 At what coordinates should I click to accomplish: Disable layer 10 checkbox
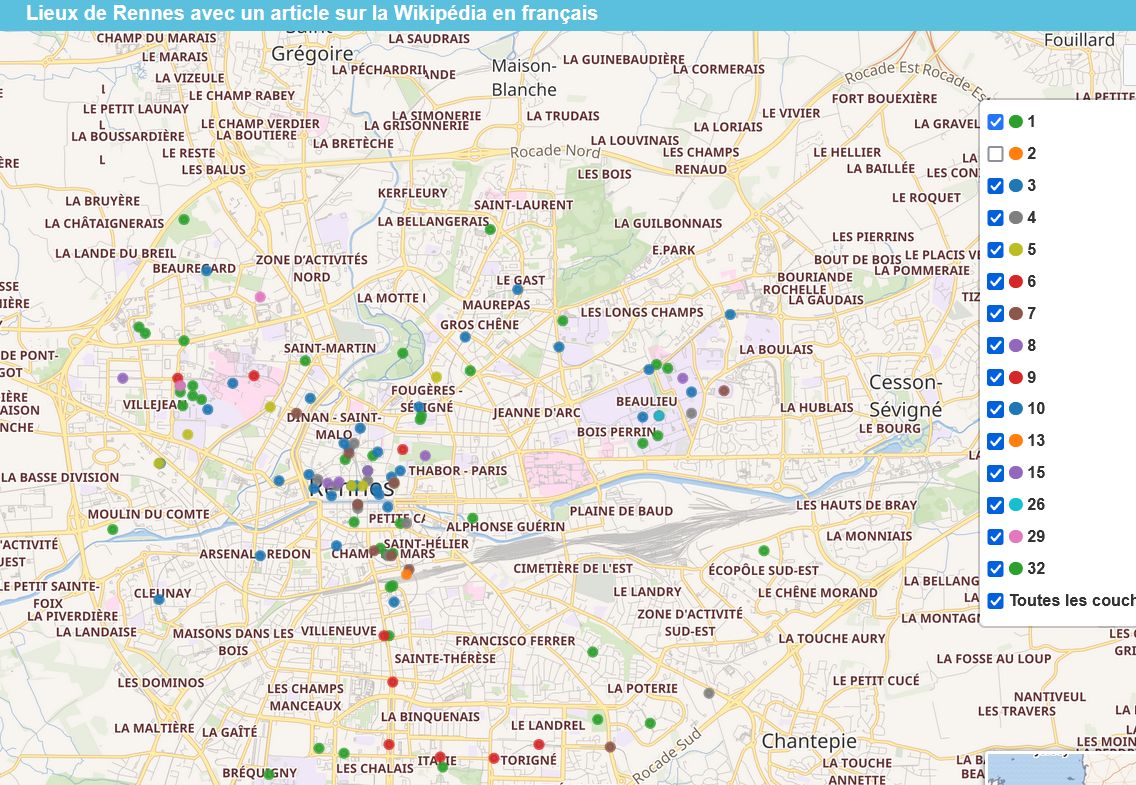(x=995, y=408)
